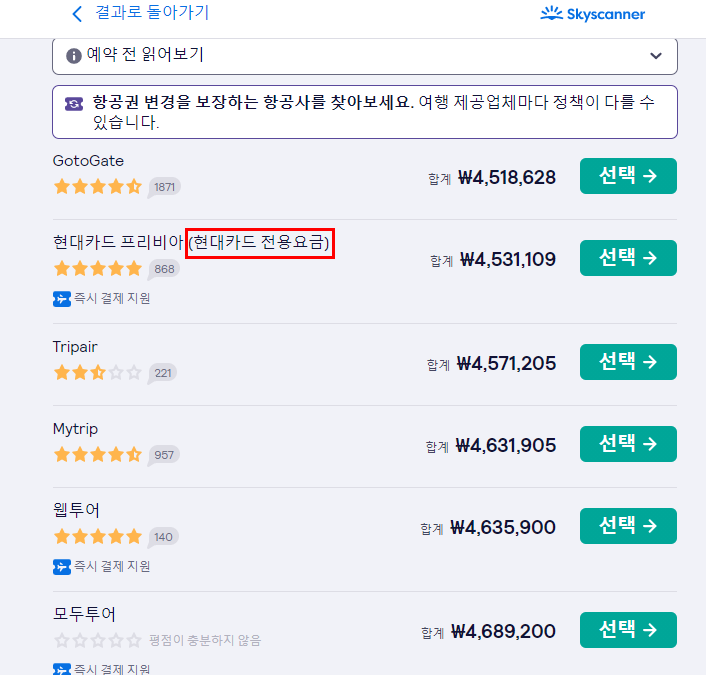Pick the 모두투어 ₩4,689,200 선택 button
Image resolution: width=706 pixels, height=675 pixels.
tap(628, 630)
